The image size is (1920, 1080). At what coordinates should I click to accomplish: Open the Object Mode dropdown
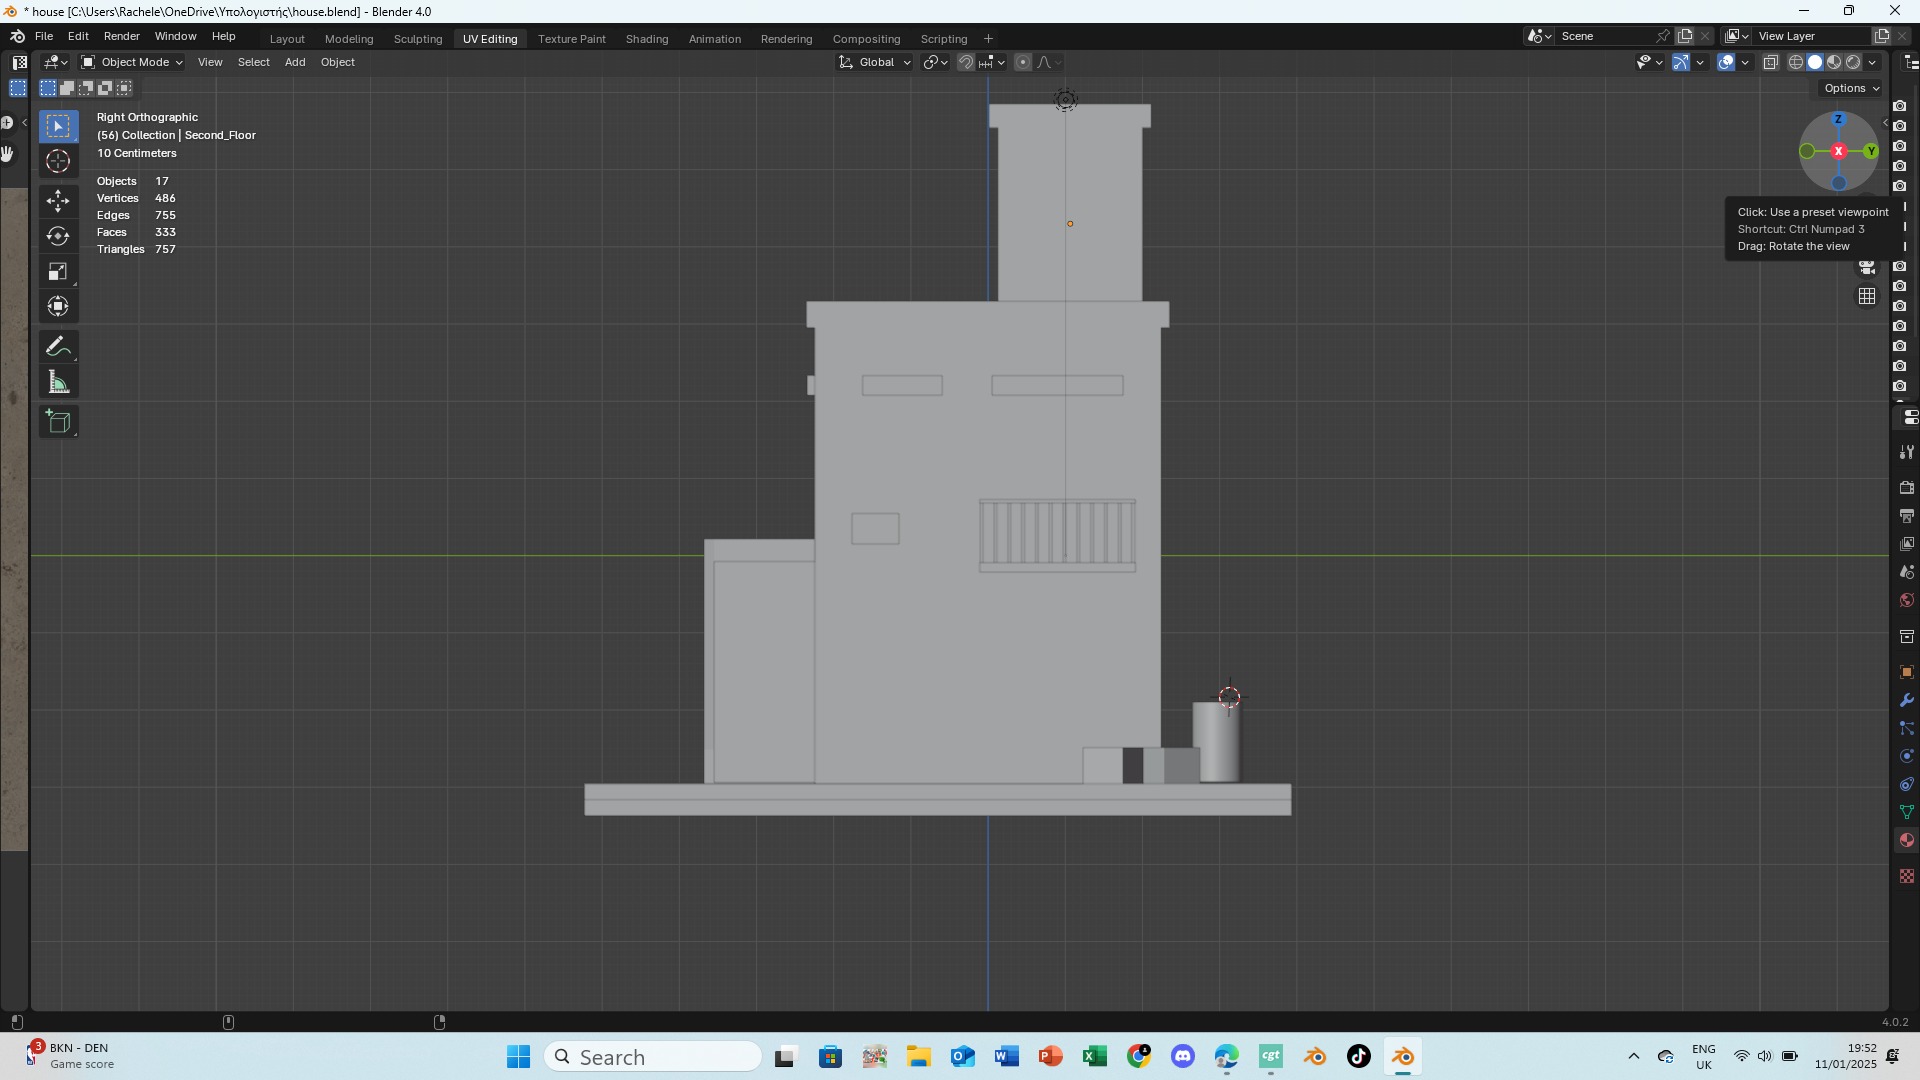pyautogui.click(x=132, y=62)
